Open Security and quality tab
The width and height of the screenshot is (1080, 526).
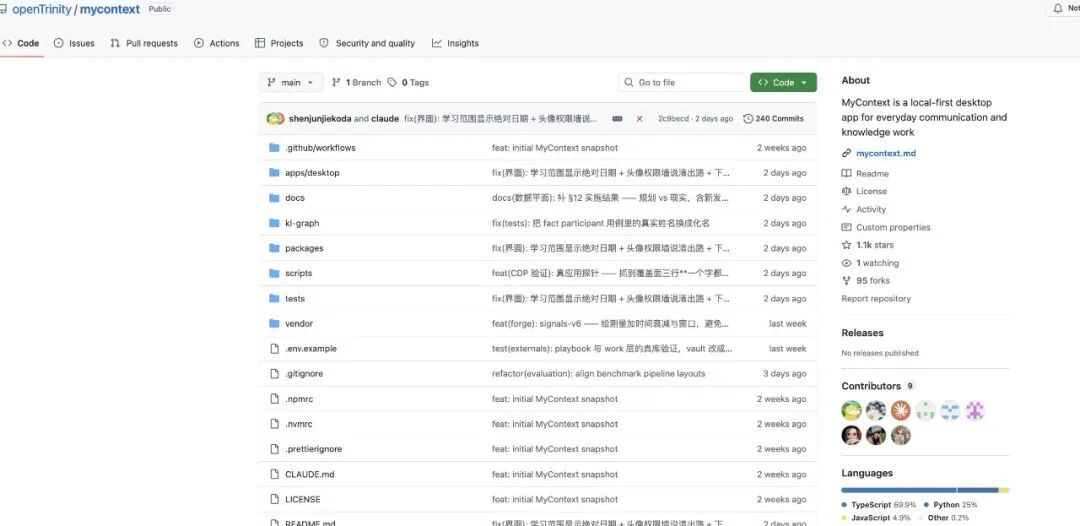(x=367, y=43)
